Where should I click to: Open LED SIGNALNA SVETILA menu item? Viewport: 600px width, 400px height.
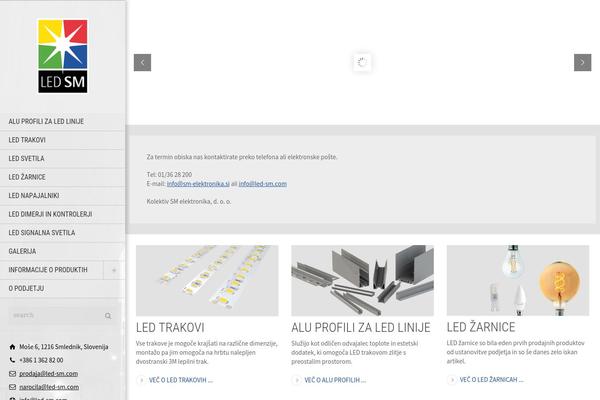(62, 233)
